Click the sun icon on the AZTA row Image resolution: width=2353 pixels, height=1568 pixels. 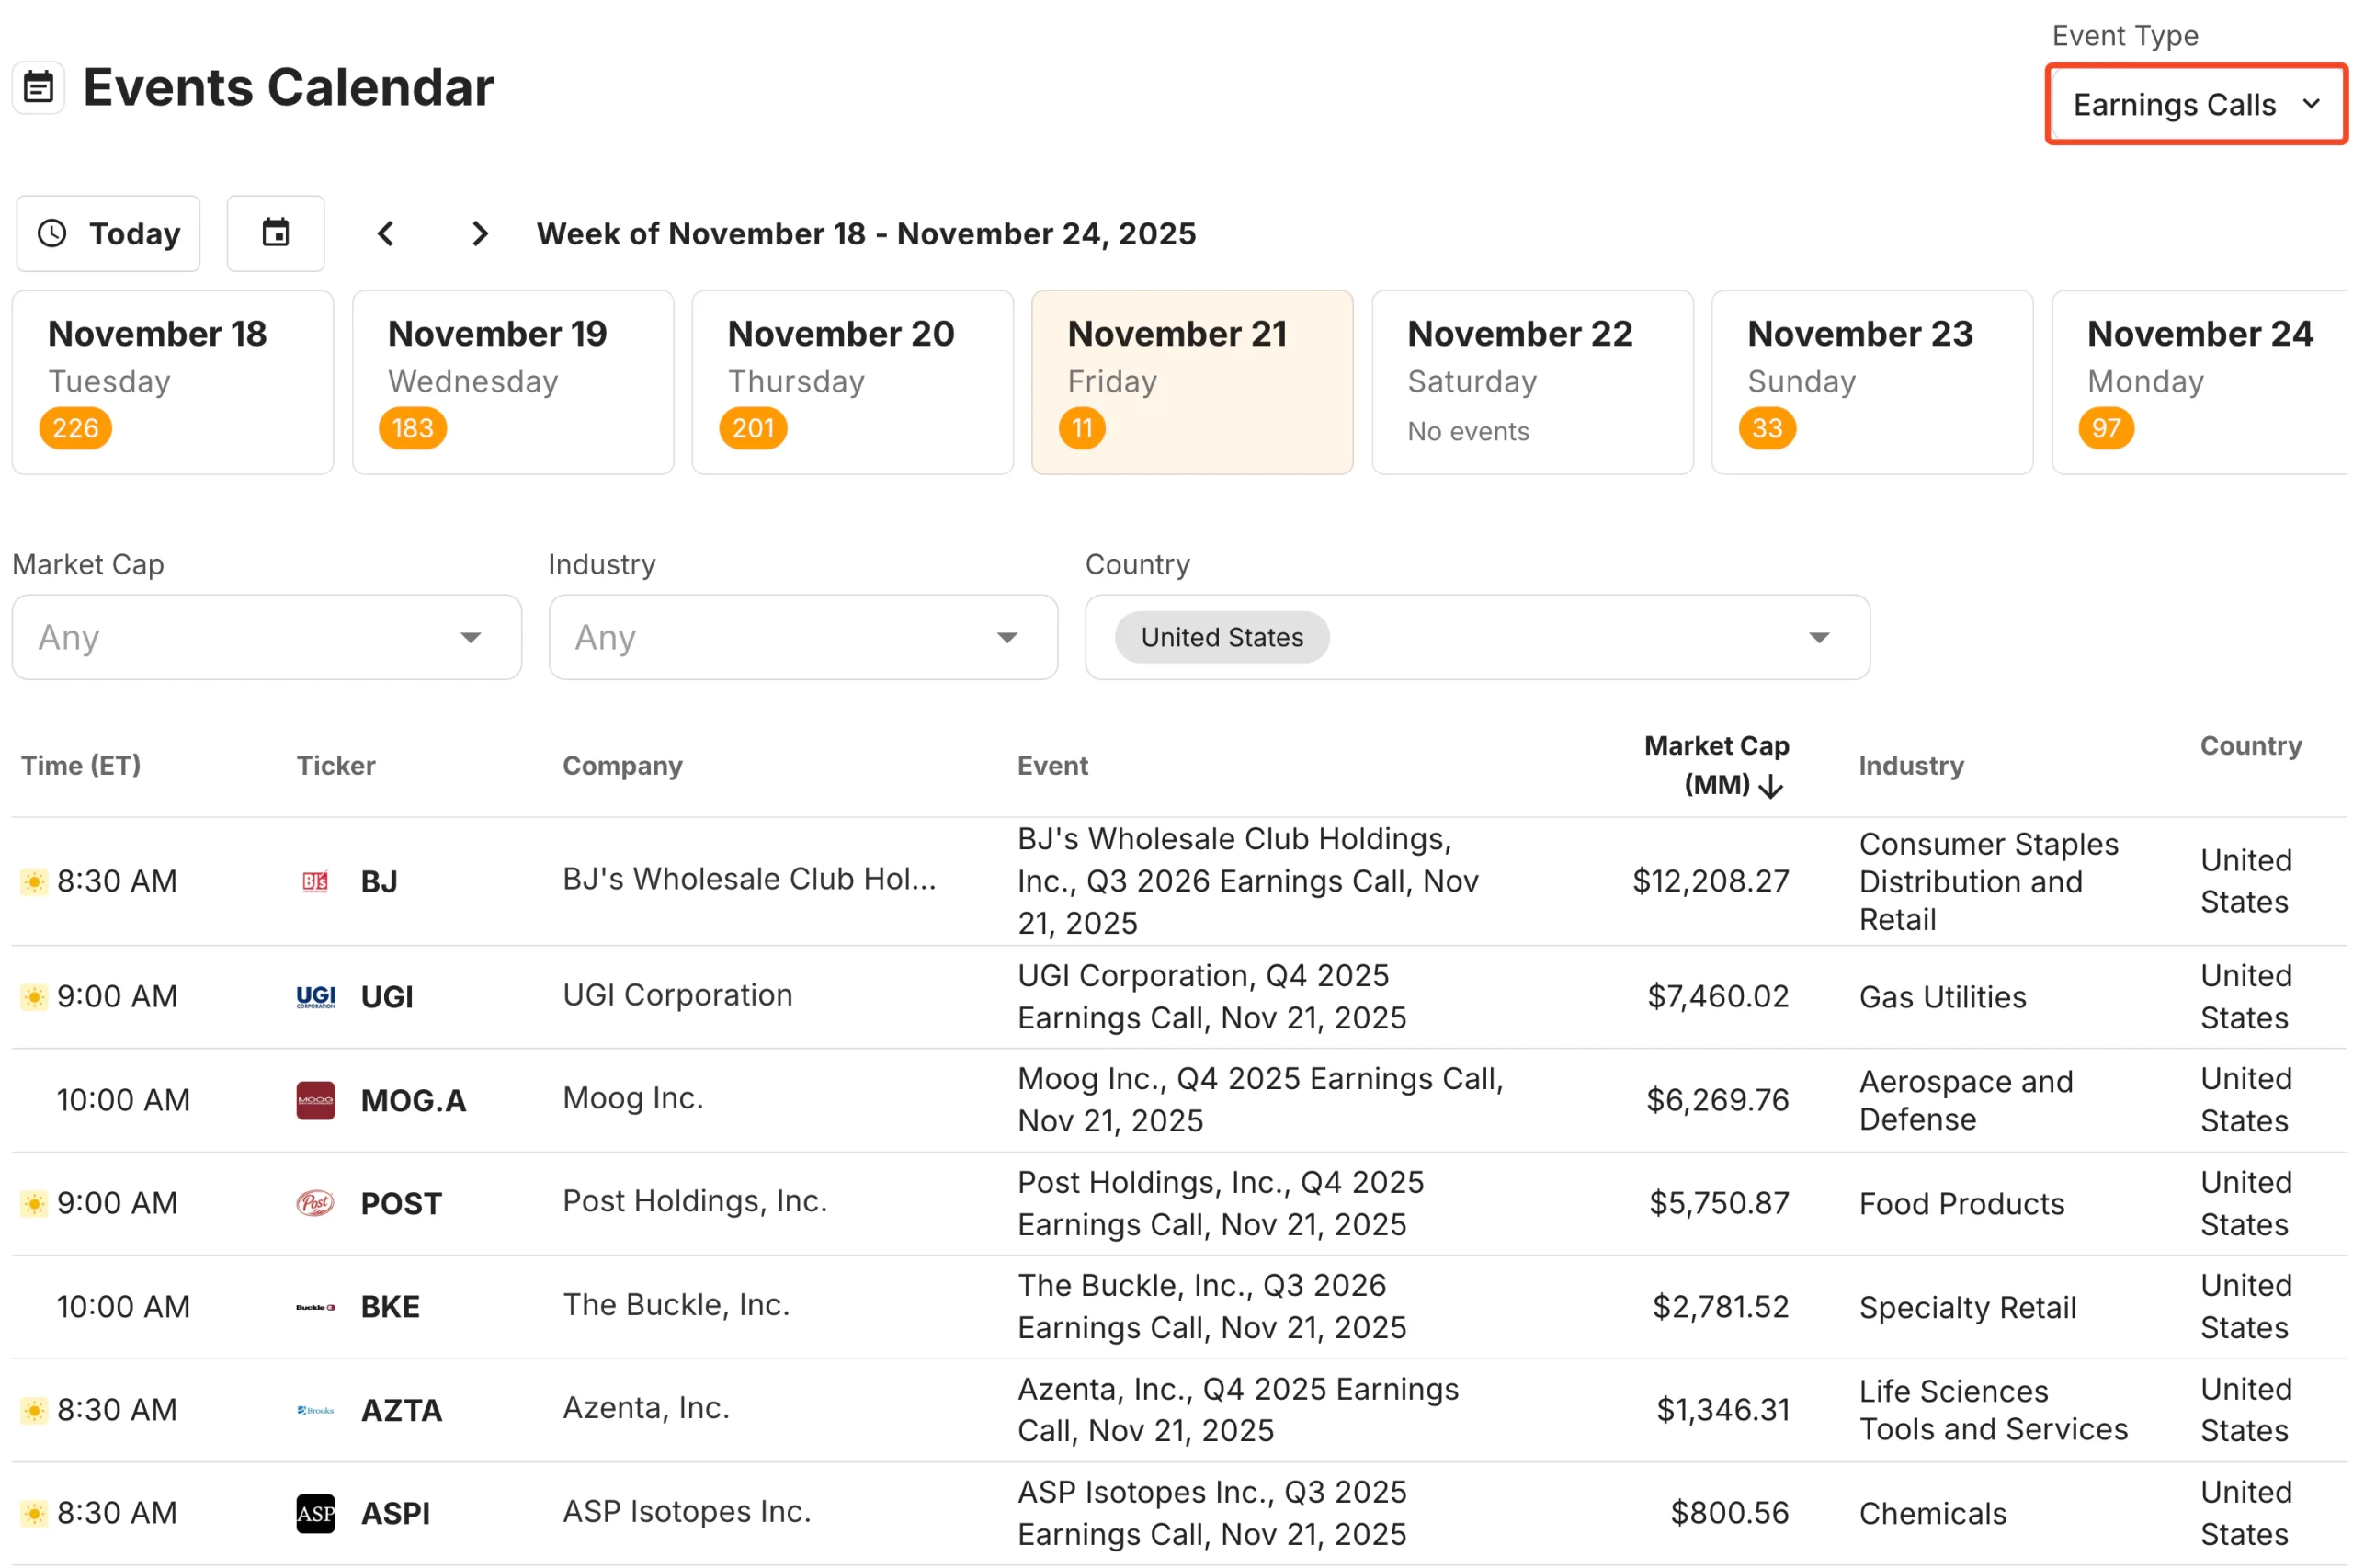[34, 1410]
